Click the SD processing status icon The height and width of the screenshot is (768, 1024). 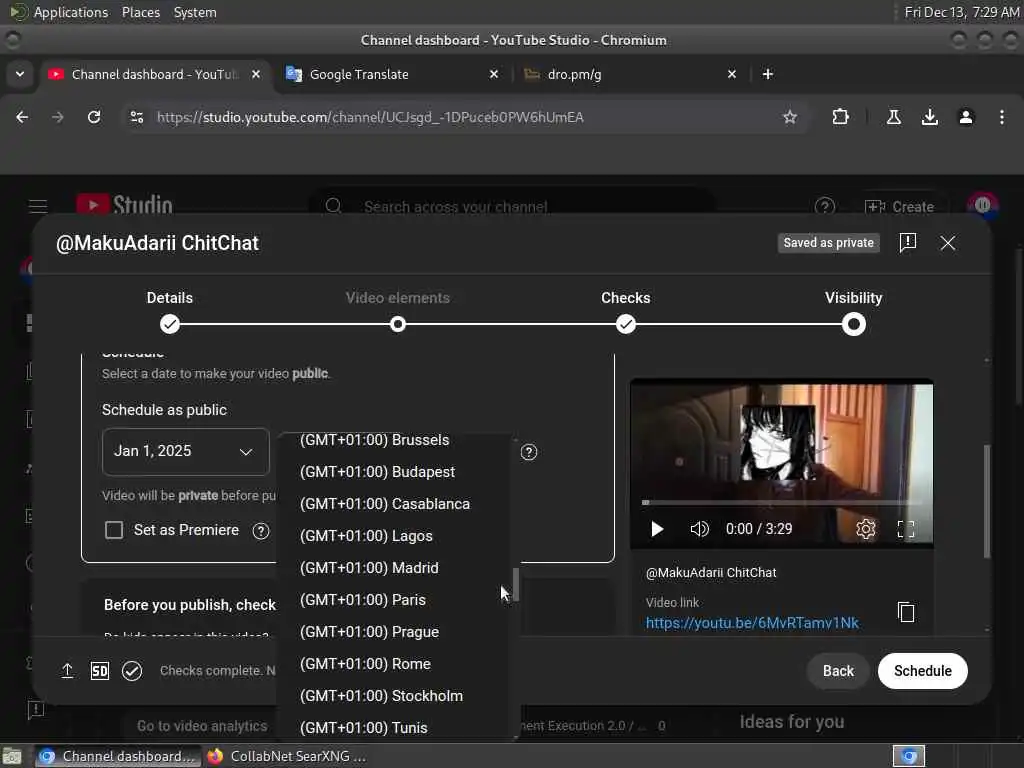pos(99,671)
